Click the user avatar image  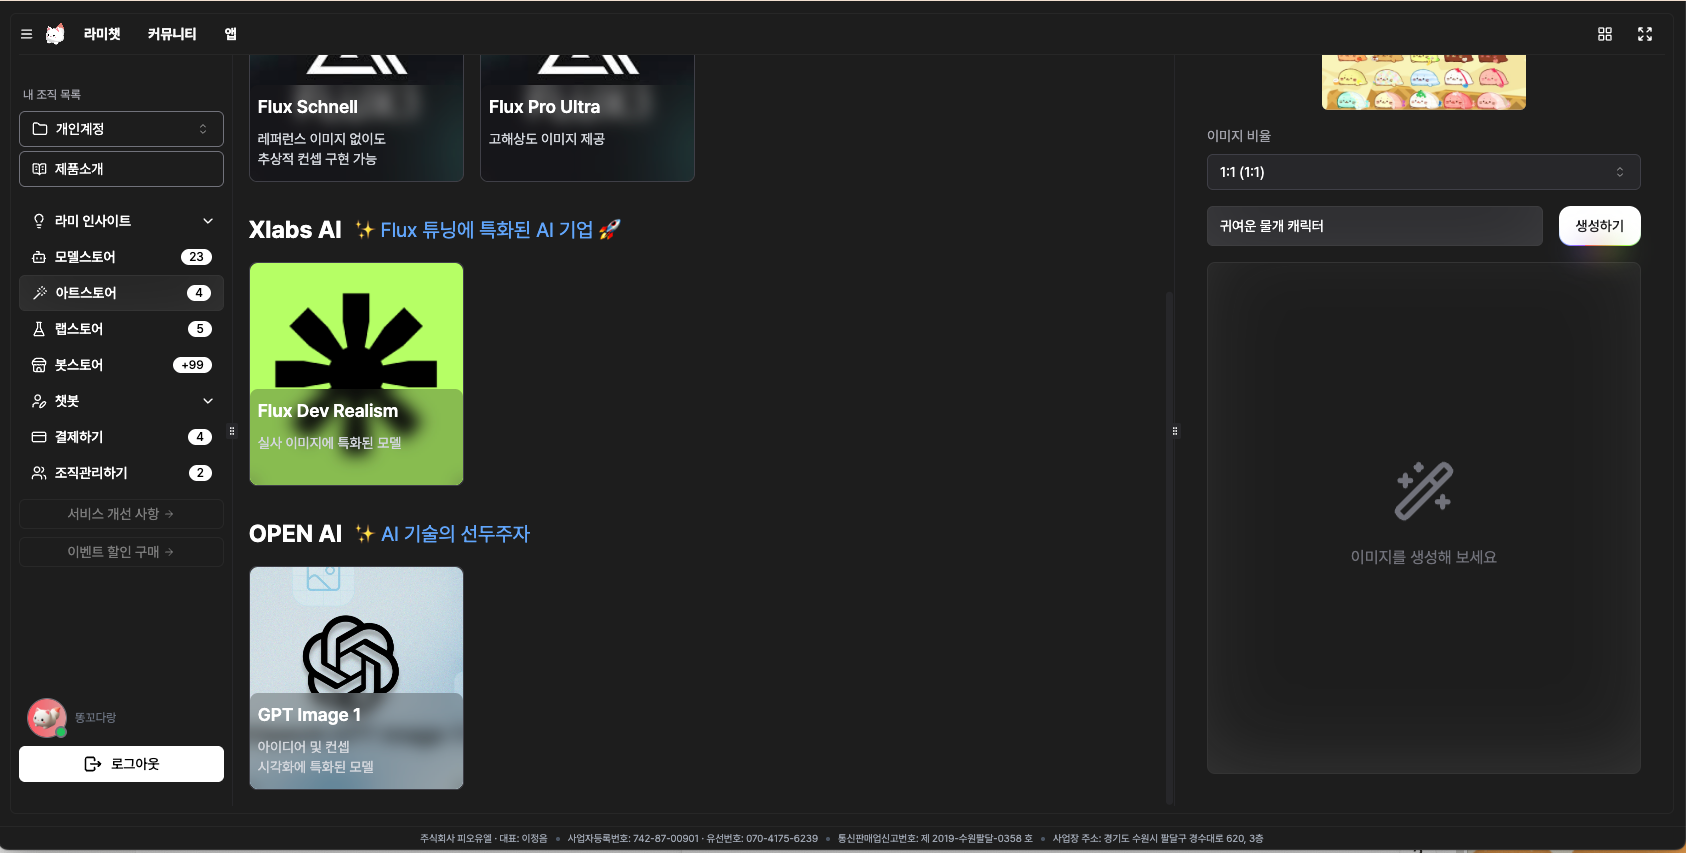pos(47,718)
